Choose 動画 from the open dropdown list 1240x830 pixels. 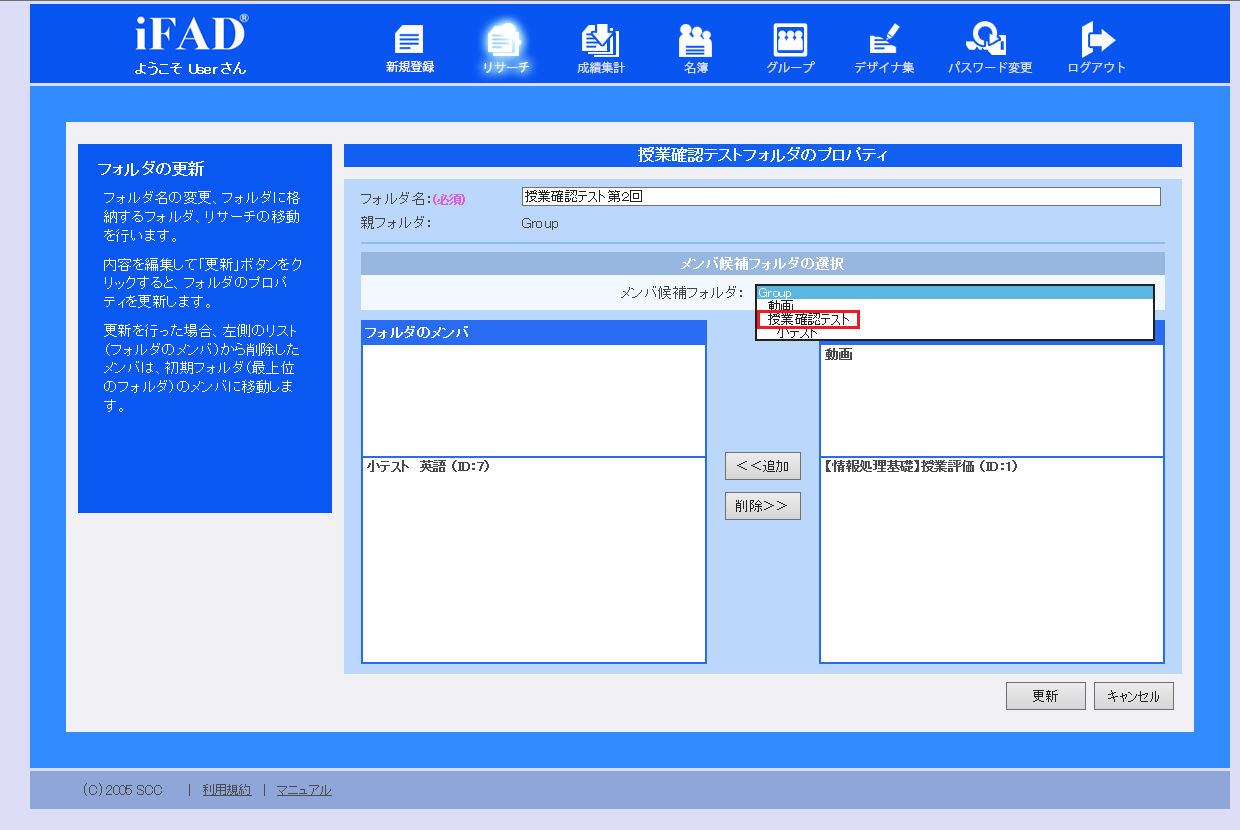(x=781, y=306)
